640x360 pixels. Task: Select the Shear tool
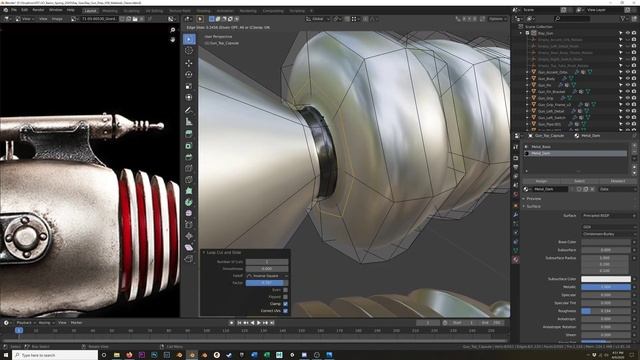(x=189, y=247)
